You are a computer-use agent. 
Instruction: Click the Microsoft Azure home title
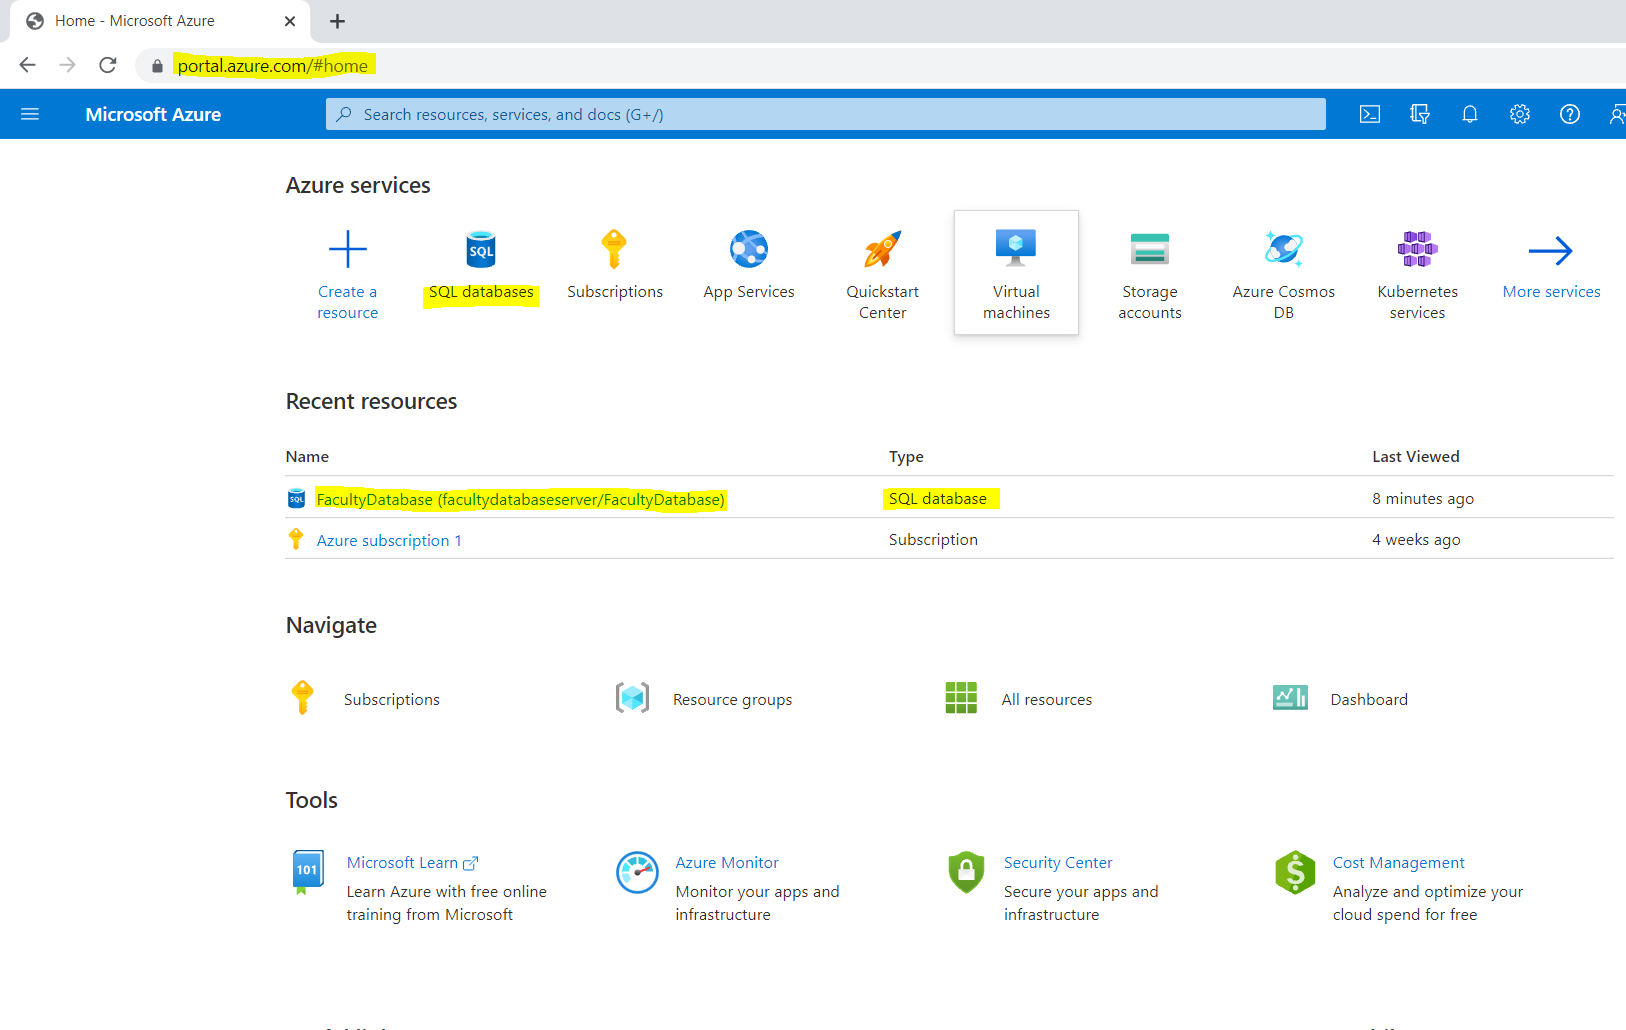coord(153,114)
